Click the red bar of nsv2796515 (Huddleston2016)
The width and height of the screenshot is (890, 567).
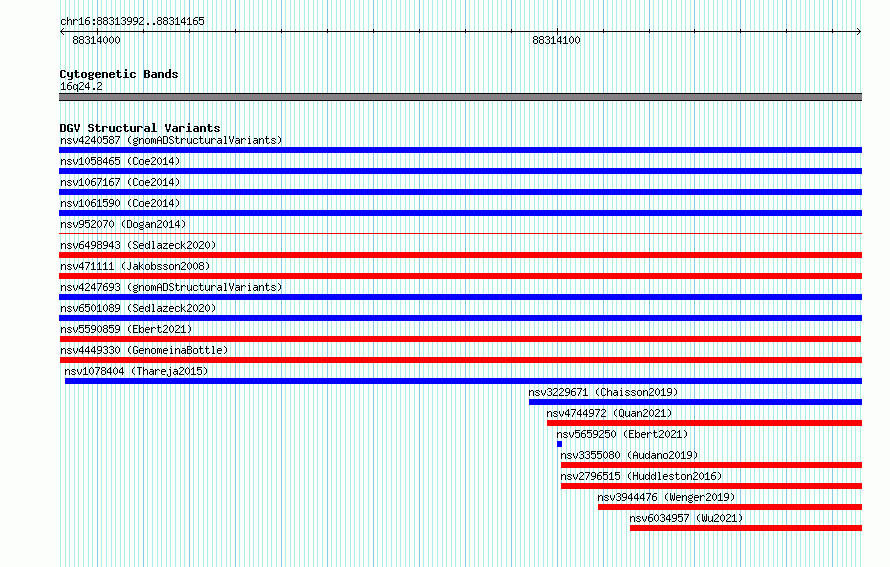(x=711, y=486)
